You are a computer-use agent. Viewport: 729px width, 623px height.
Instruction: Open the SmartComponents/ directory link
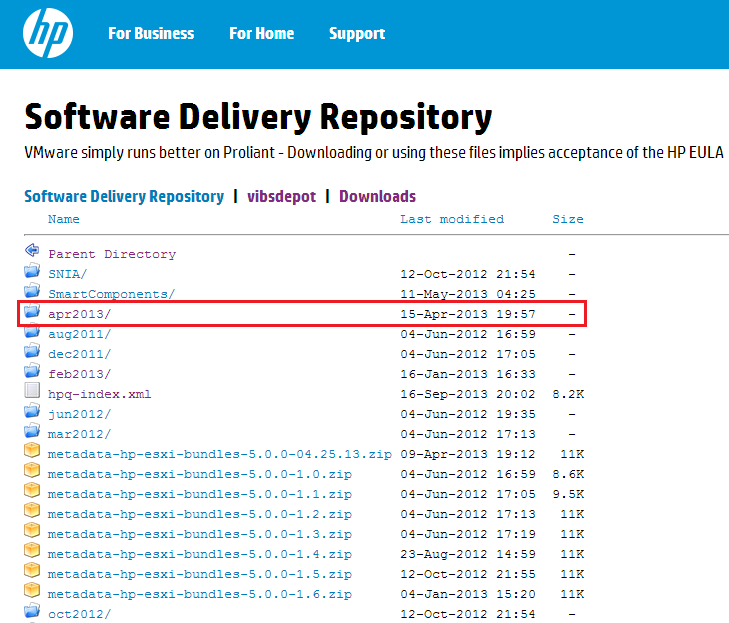point(111,294)
